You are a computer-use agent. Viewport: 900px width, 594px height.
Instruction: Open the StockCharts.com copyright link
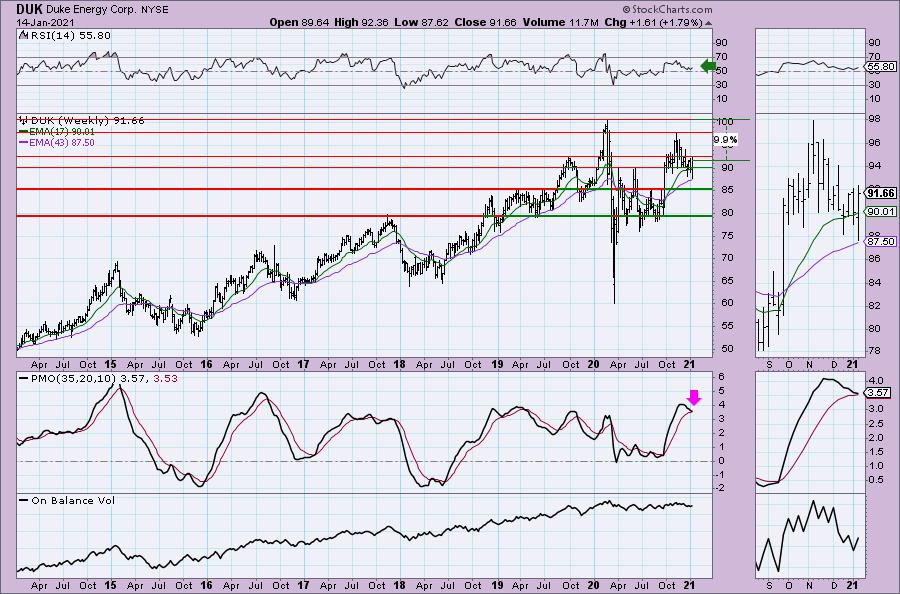click(x=668, y=9)
